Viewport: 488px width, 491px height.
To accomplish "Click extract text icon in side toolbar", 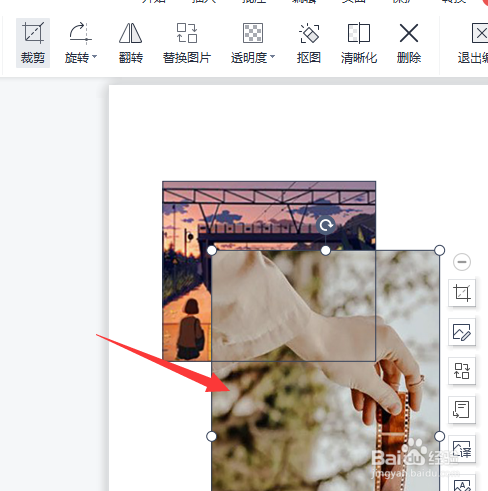I will (x=462, y=410).
